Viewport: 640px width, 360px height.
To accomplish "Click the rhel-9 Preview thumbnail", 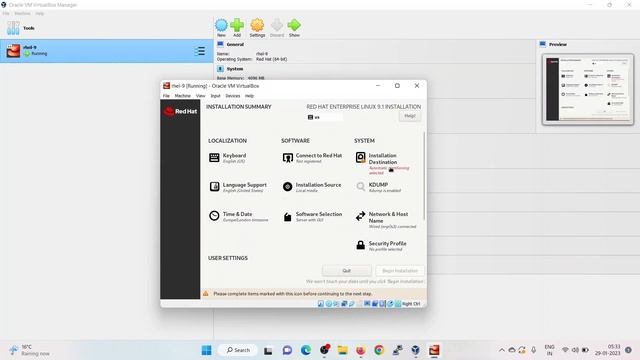I will (x=588, y=89).
